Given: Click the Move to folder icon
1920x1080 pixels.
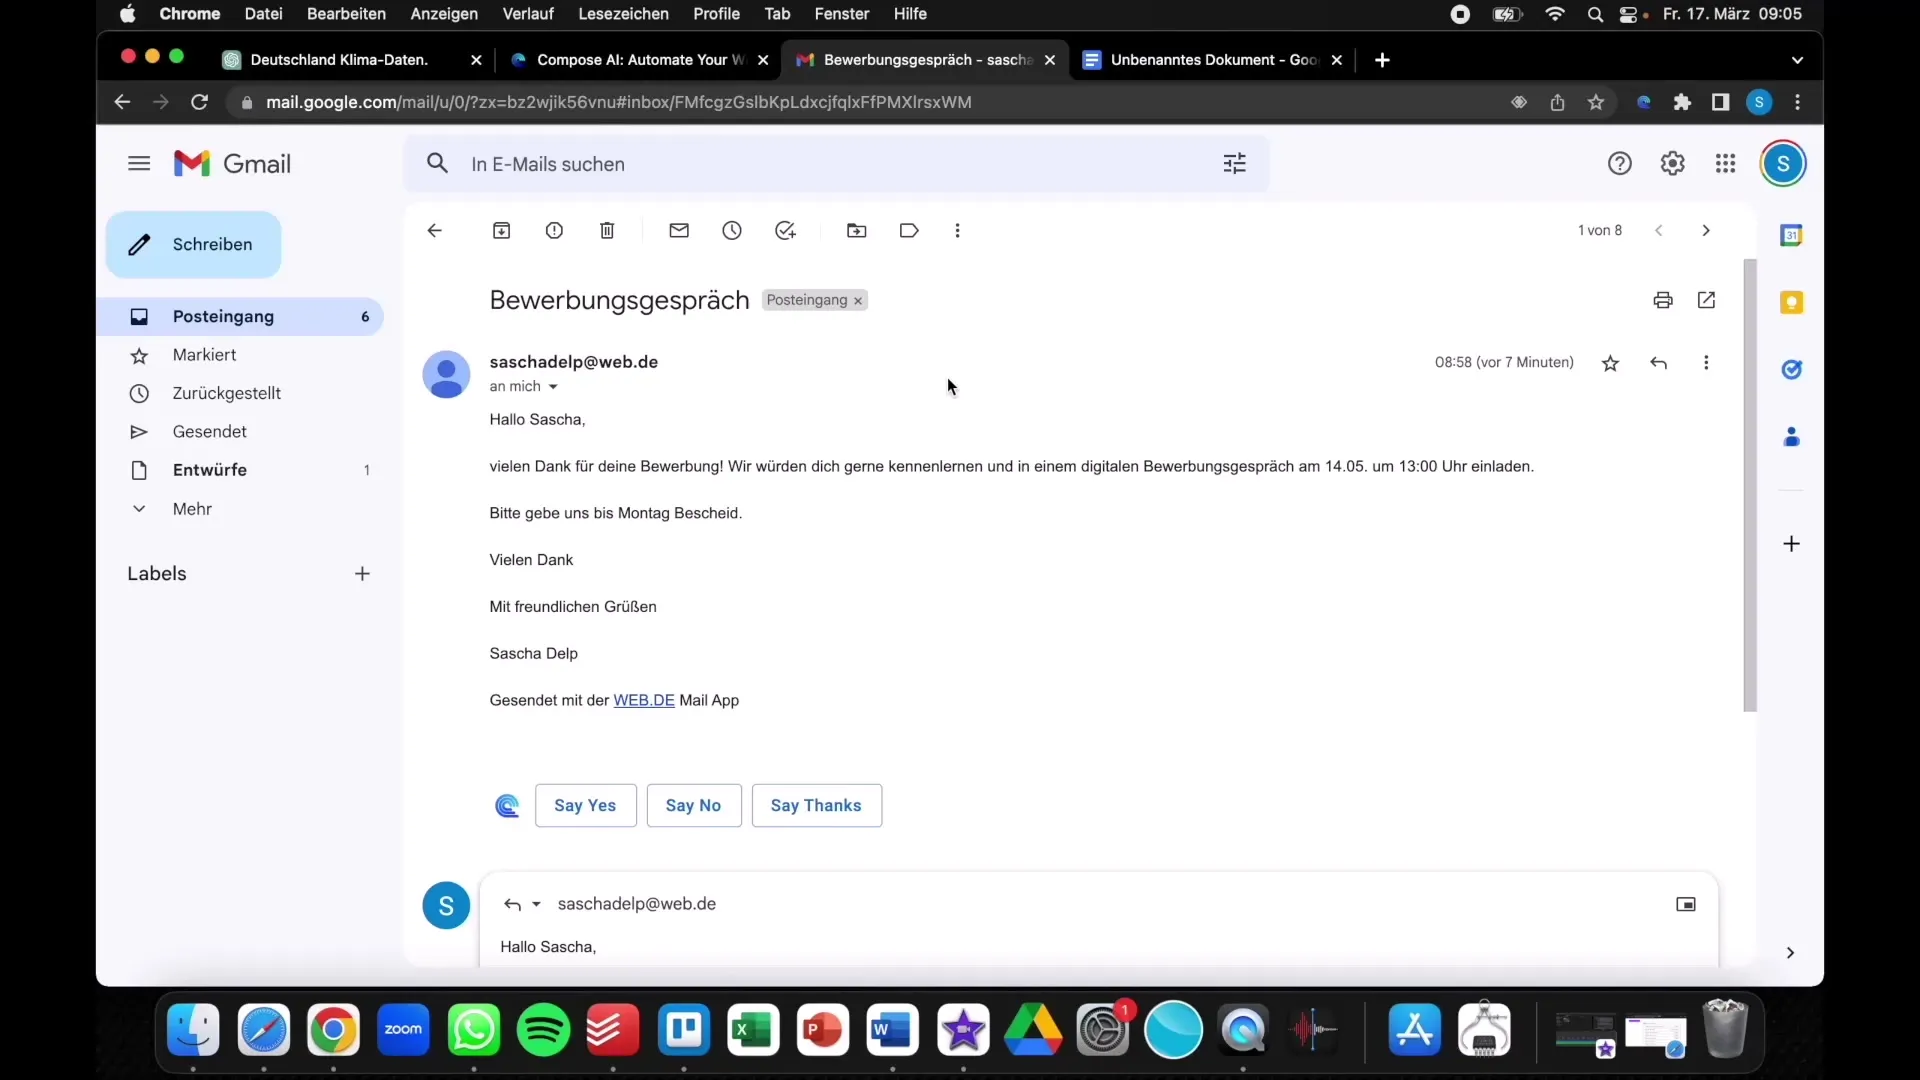Looking at the screenshot, I should pos(856,231).
